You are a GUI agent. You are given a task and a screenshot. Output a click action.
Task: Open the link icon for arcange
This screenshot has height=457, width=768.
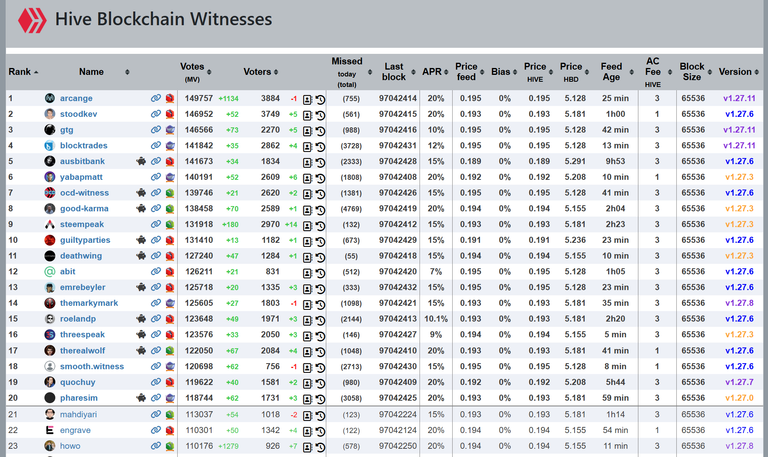[x=156, y=98]
